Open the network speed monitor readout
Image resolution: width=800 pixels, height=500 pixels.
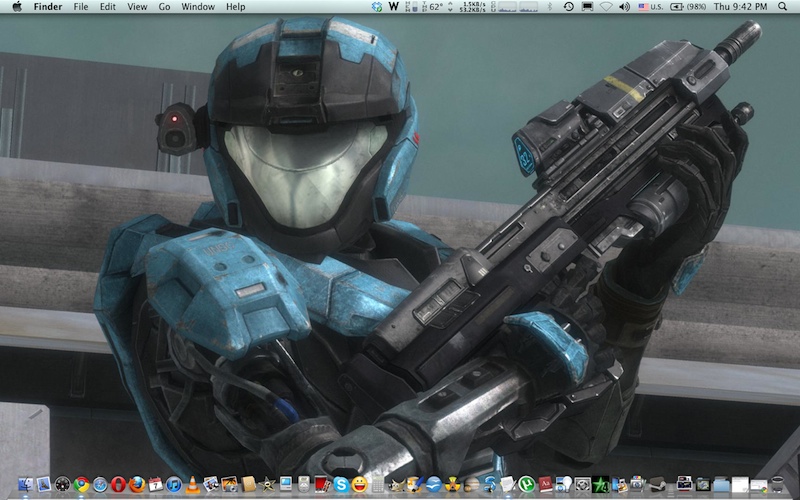tap(473, 7)
